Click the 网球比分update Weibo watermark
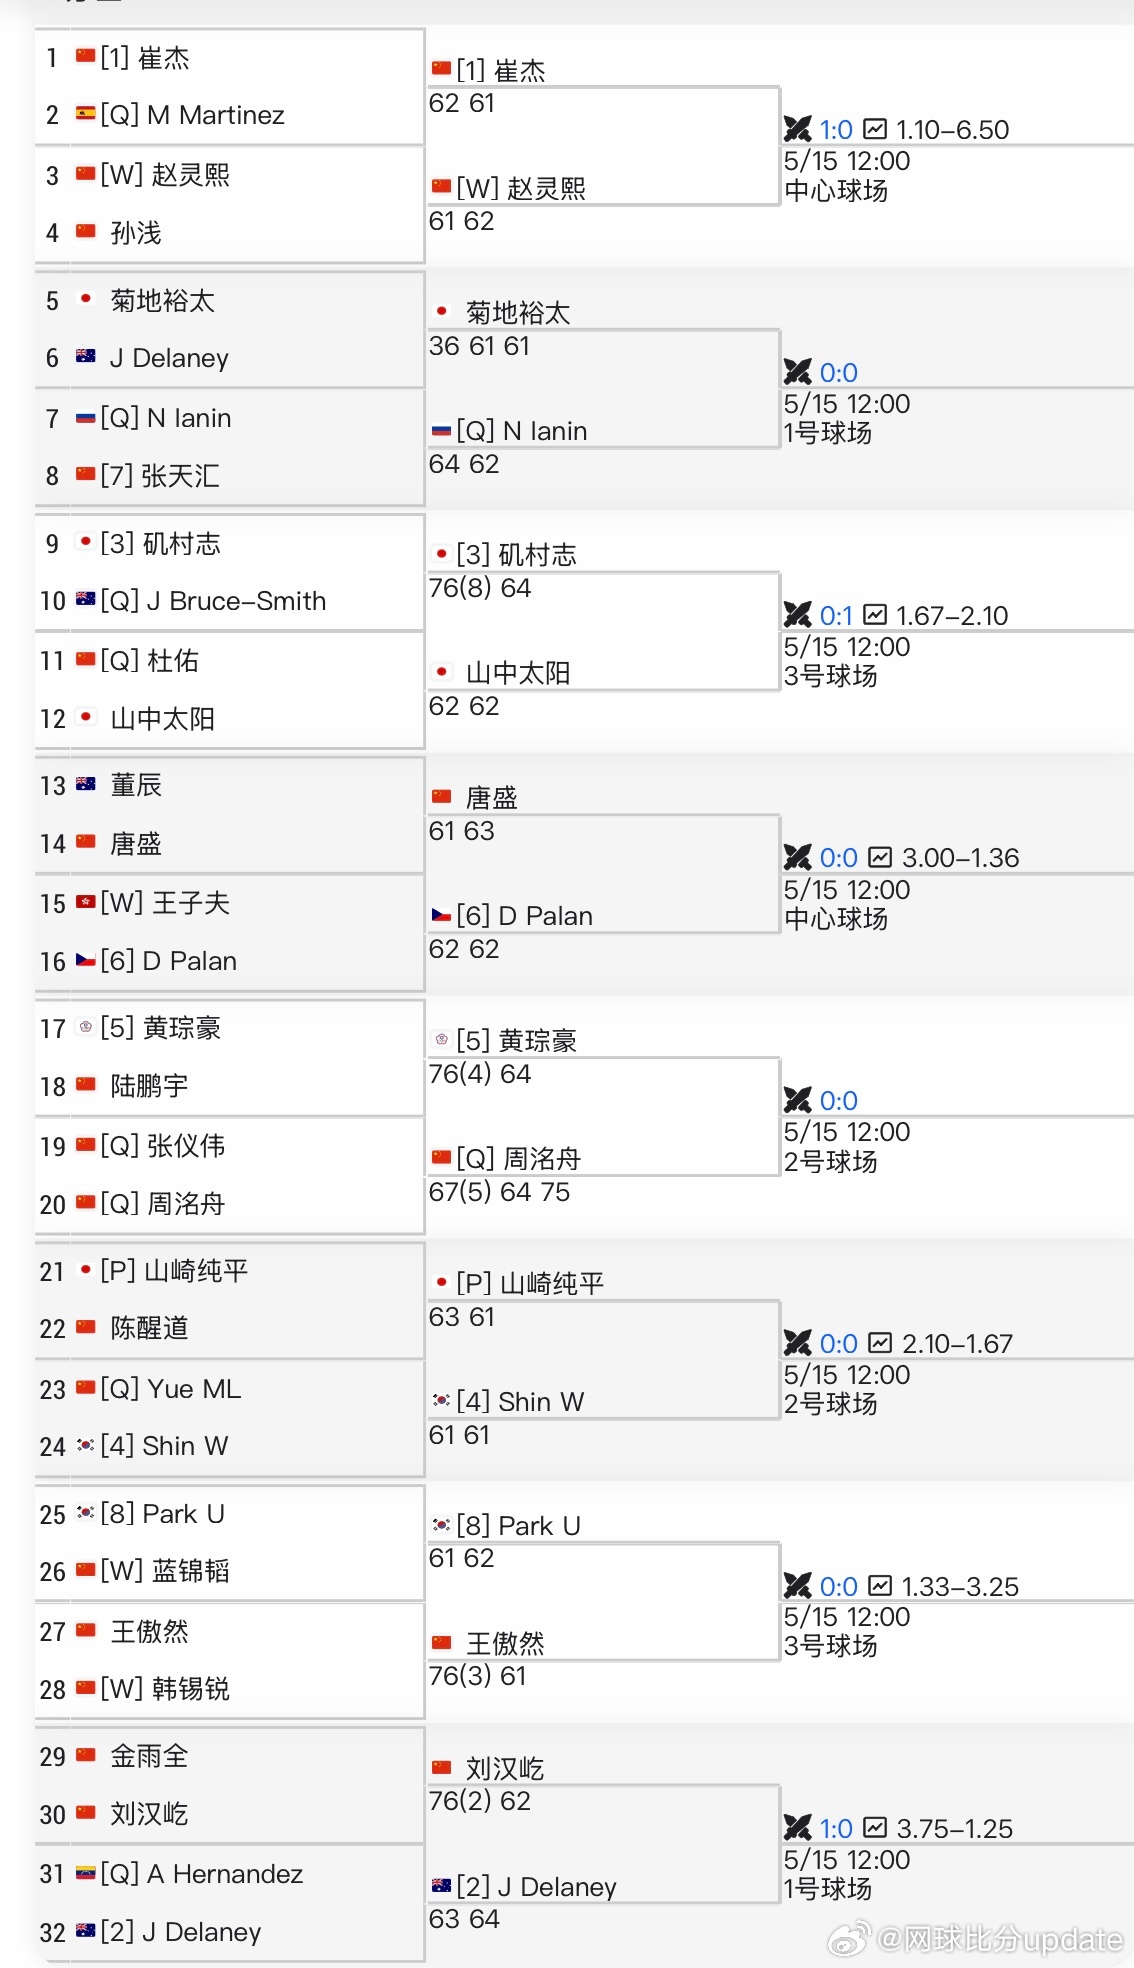 [976, 1939]
